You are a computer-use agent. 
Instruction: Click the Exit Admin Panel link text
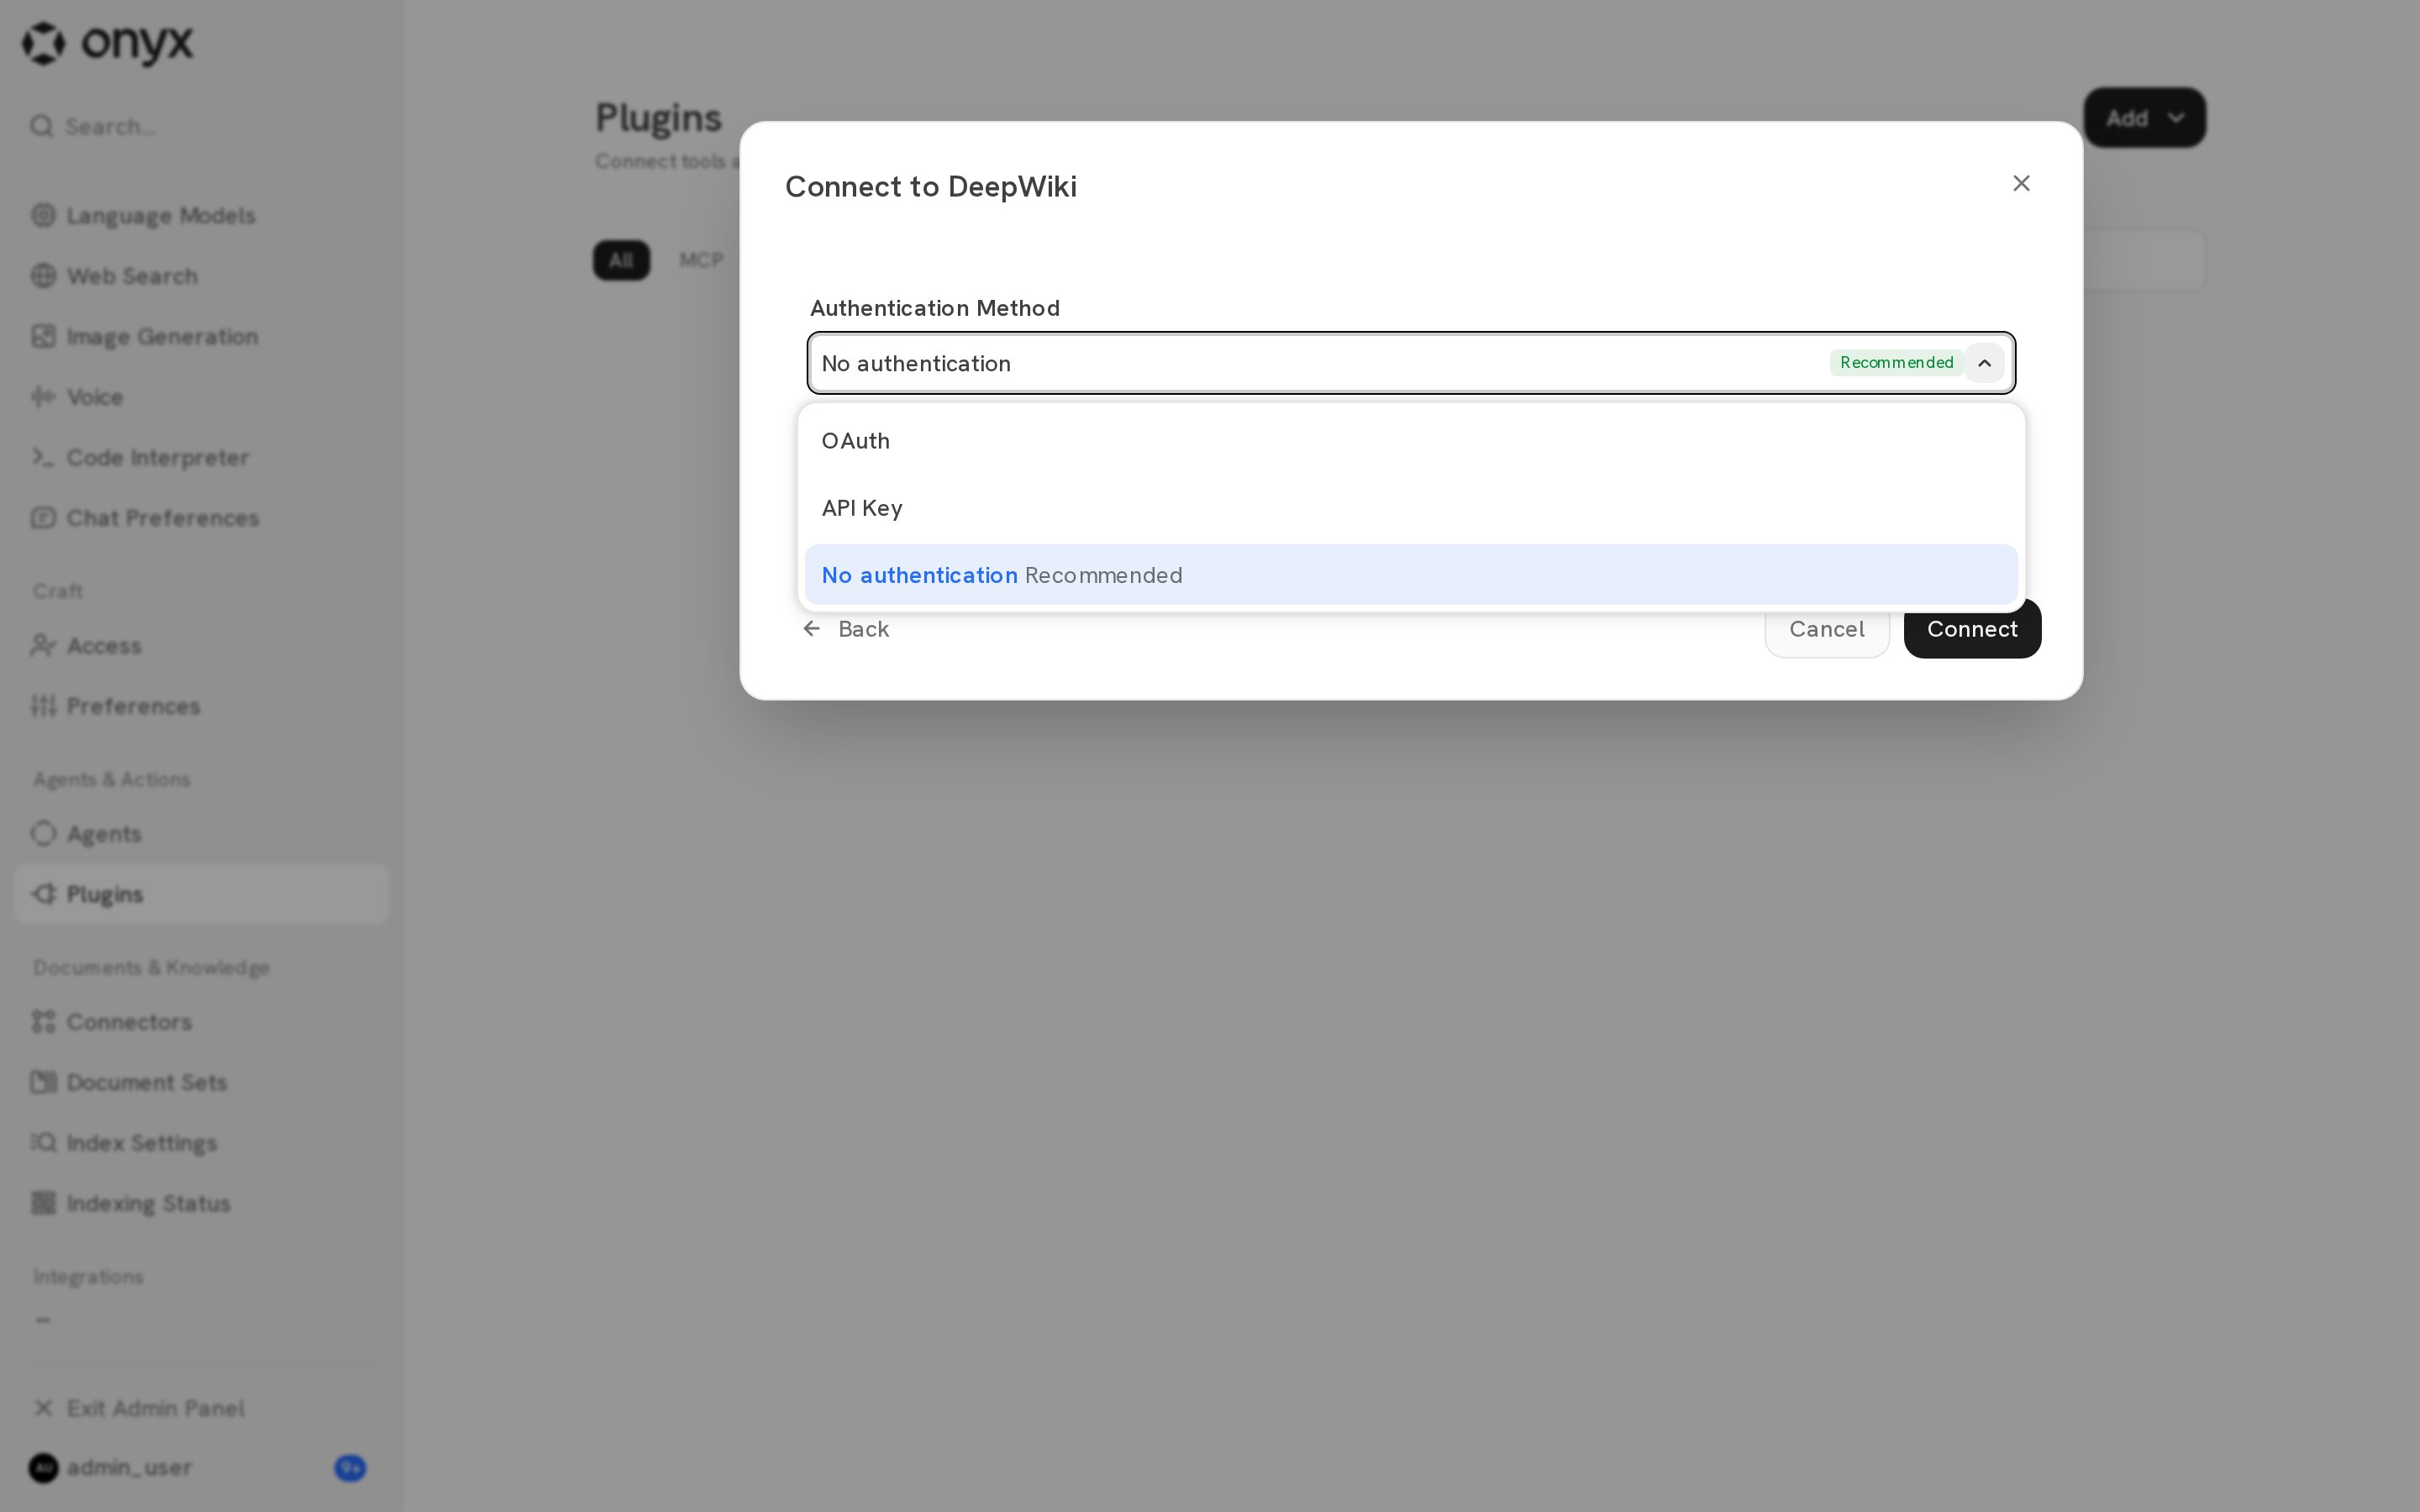(x=156, y=1408)
